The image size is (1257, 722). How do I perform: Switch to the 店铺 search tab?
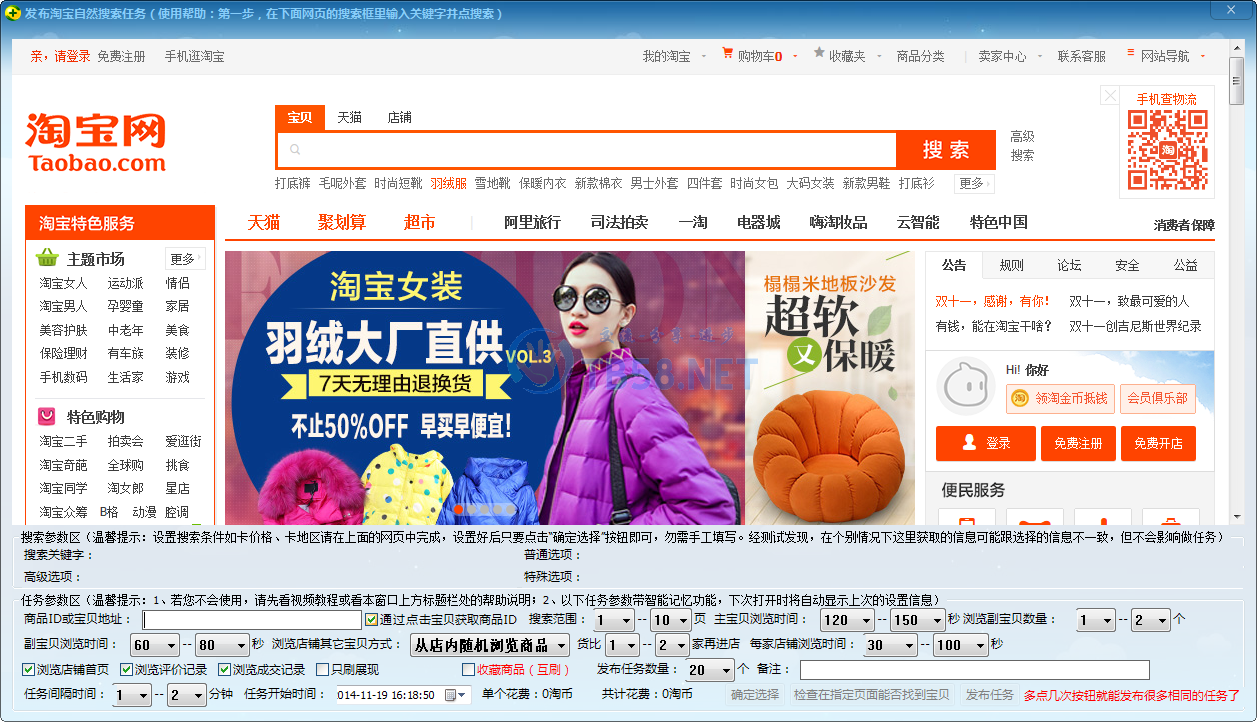[x=400, y=117]
